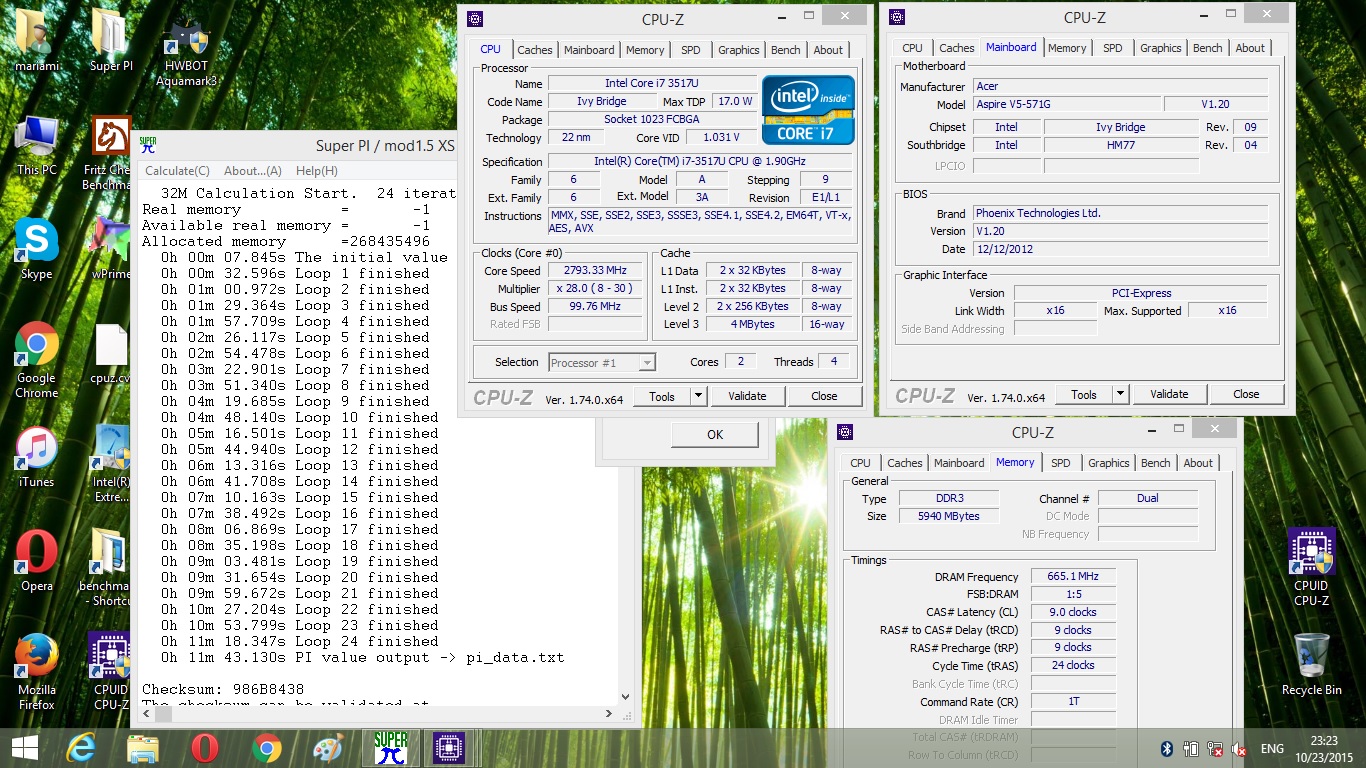
Task: Click the DRAM Frequency value 665.1 MHz
Action: 1072,577
